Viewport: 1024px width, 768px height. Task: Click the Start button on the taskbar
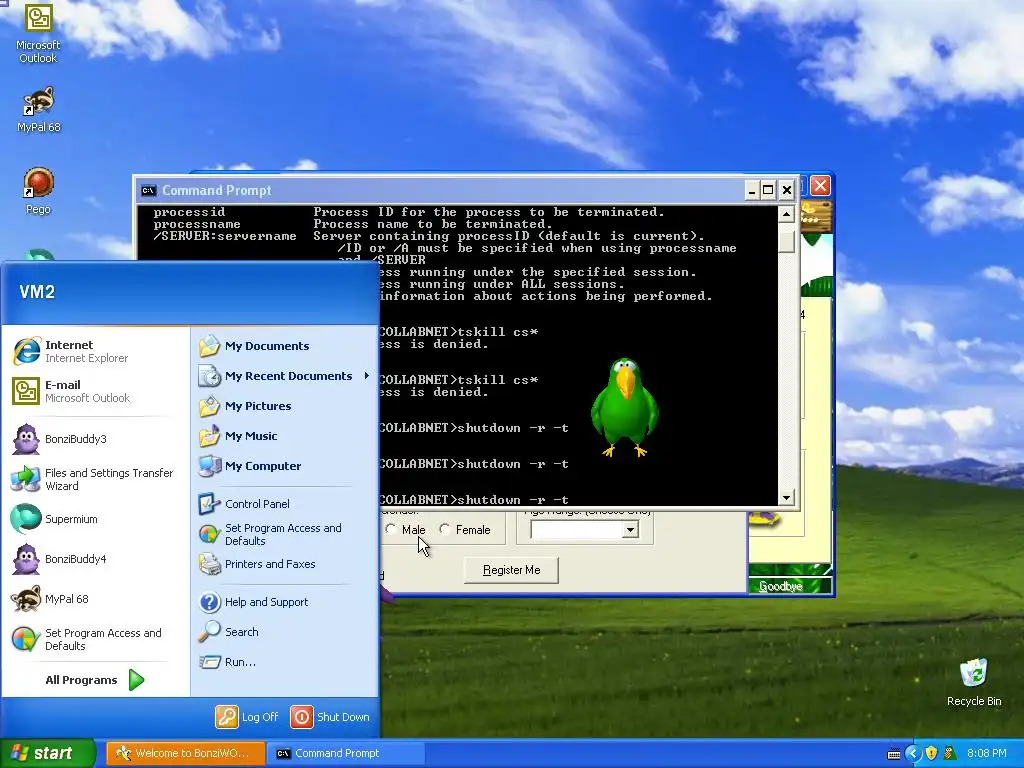tap(47, 753)
